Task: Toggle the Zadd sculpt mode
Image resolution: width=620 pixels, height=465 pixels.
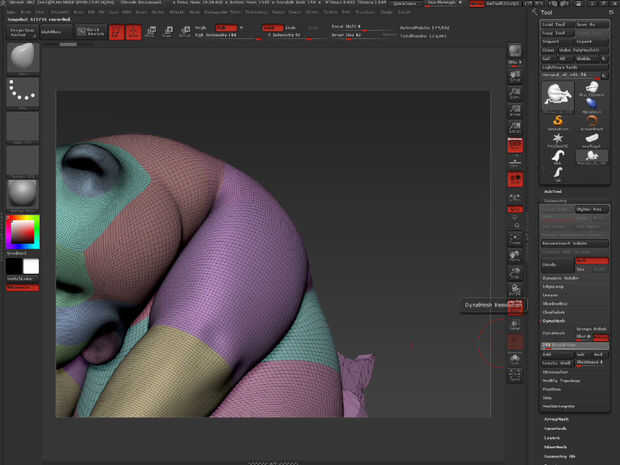Action: coord(272,28)
